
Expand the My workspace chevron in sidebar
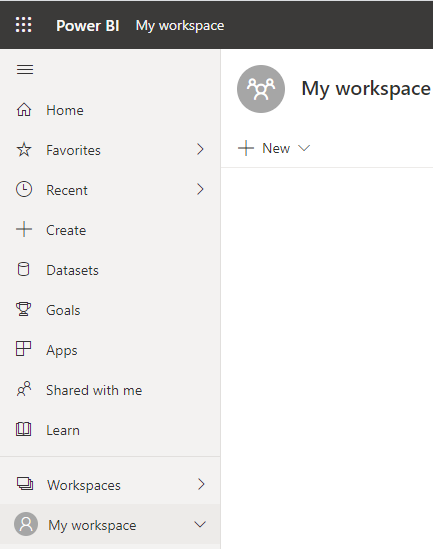point(200,524)
